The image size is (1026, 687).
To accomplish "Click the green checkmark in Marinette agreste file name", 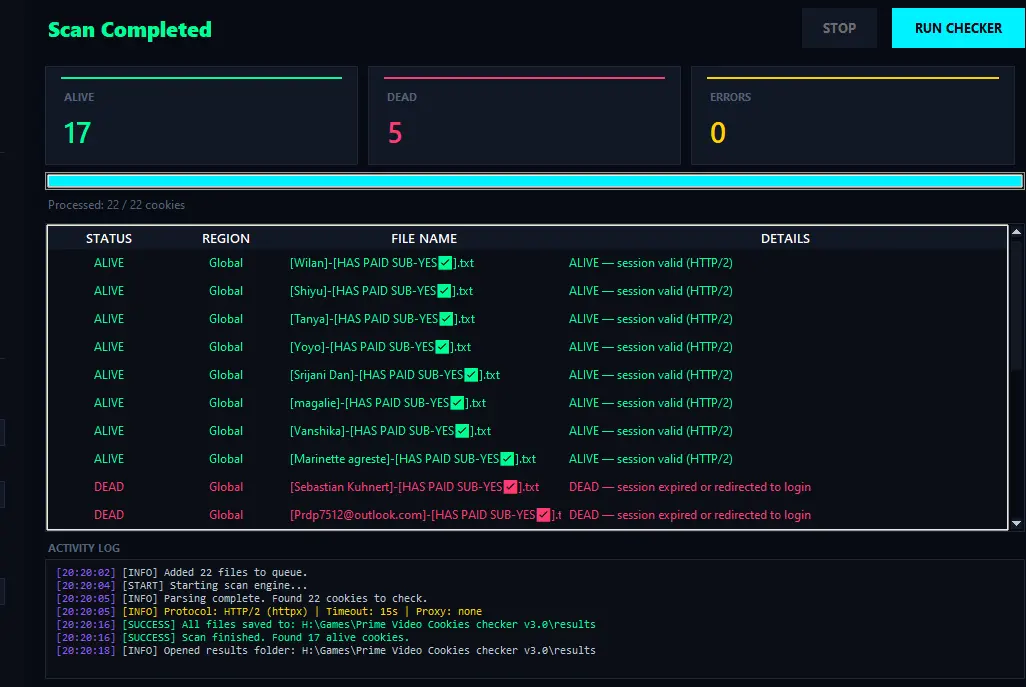I will (x=507, y=459).
